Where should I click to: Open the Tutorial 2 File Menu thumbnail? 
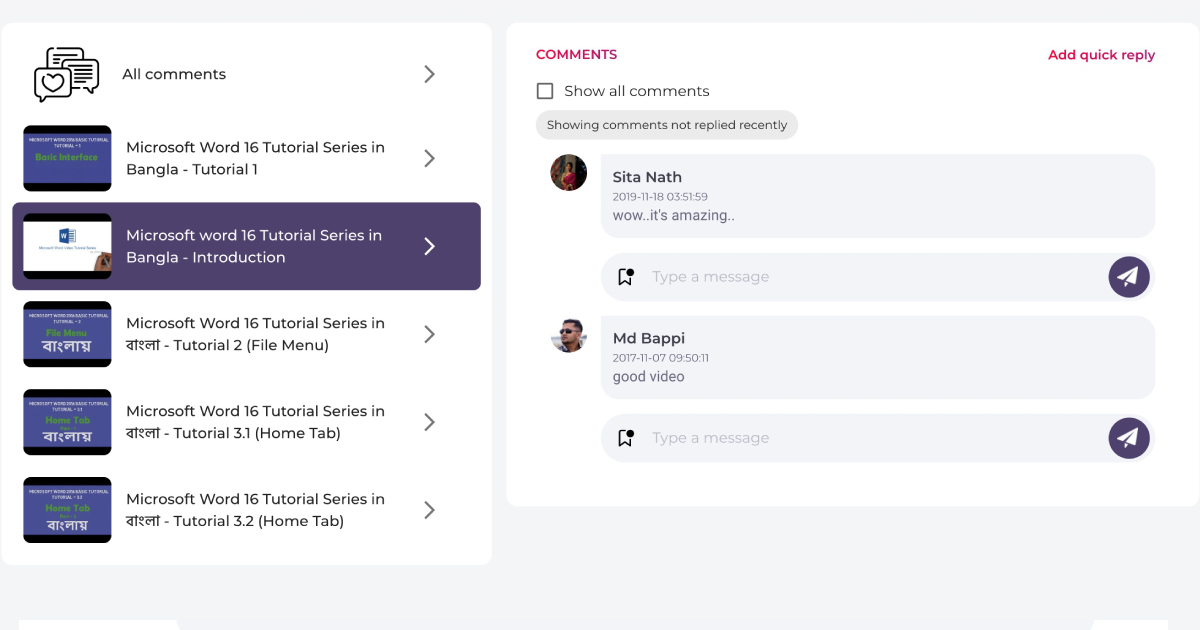pos(67,334)
